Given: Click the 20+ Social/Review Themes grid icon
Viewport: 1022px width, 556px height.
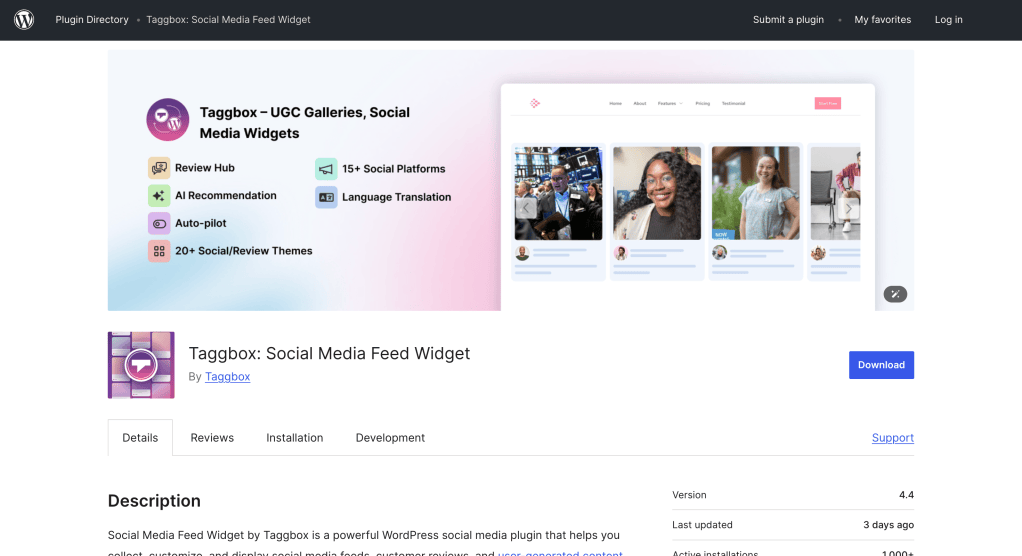Looking at the screenshot, I should (159, 251).
